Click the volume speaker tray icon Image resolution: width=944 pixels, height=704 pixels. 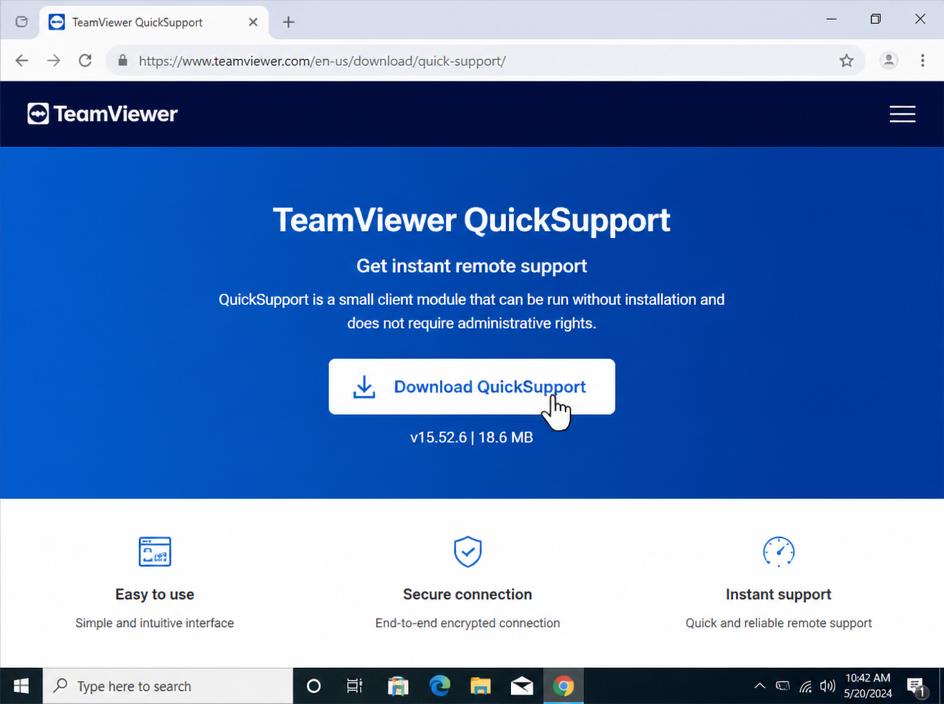828,686
